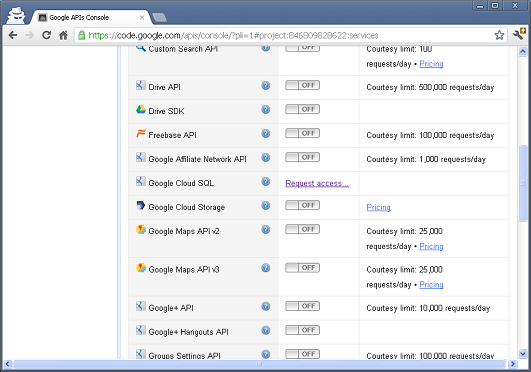Click Courtesy limit 10,000 requests/day text
Viewport: 531px width, 372px height.
click(x=428, y=308)
